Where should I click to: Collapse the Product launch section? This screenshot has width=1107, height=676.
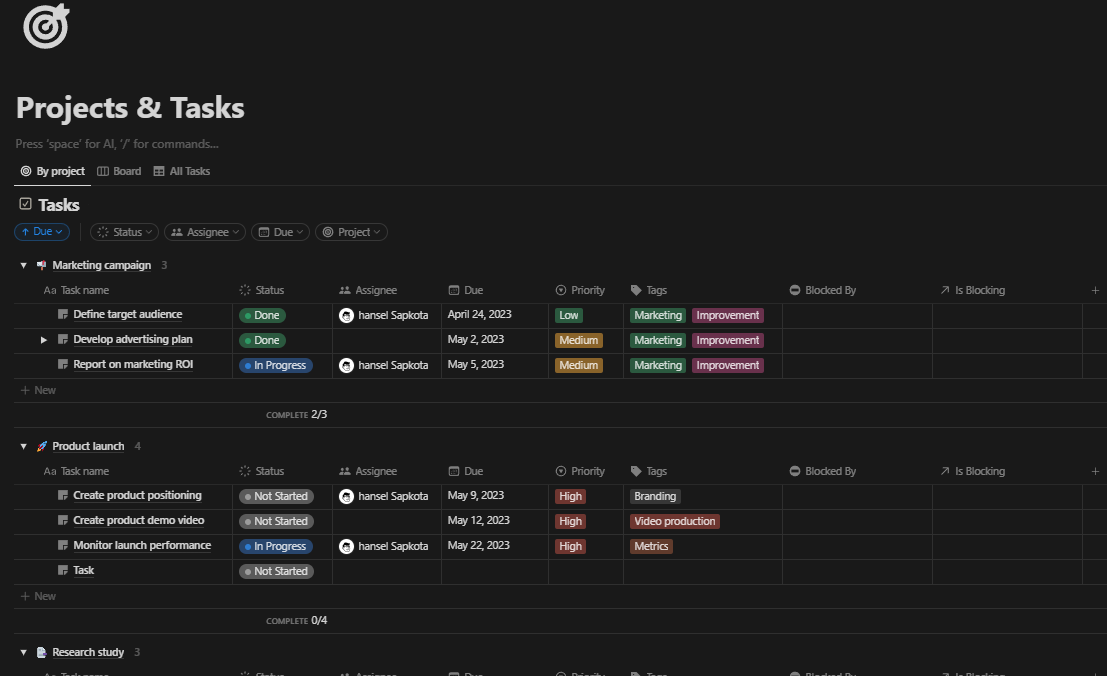click(23, 445)
